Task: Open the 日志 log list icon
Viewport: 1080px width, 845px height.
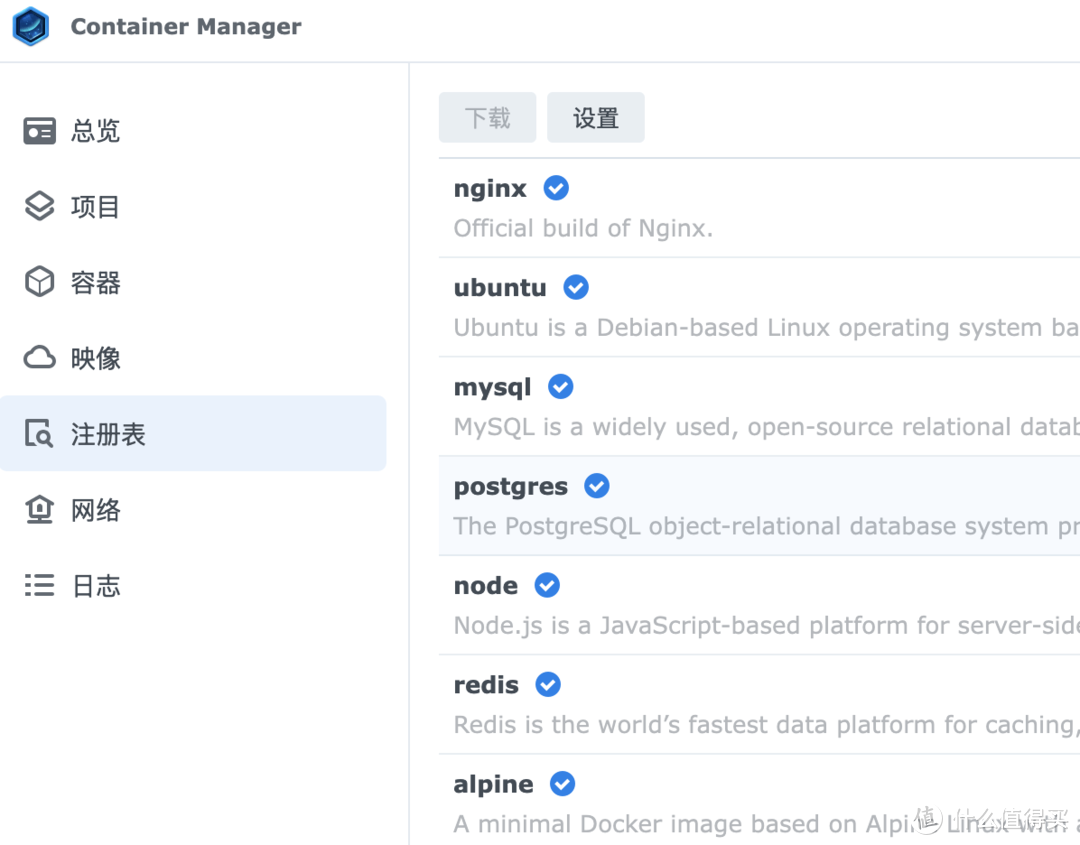Action: (x=39, y=586)
